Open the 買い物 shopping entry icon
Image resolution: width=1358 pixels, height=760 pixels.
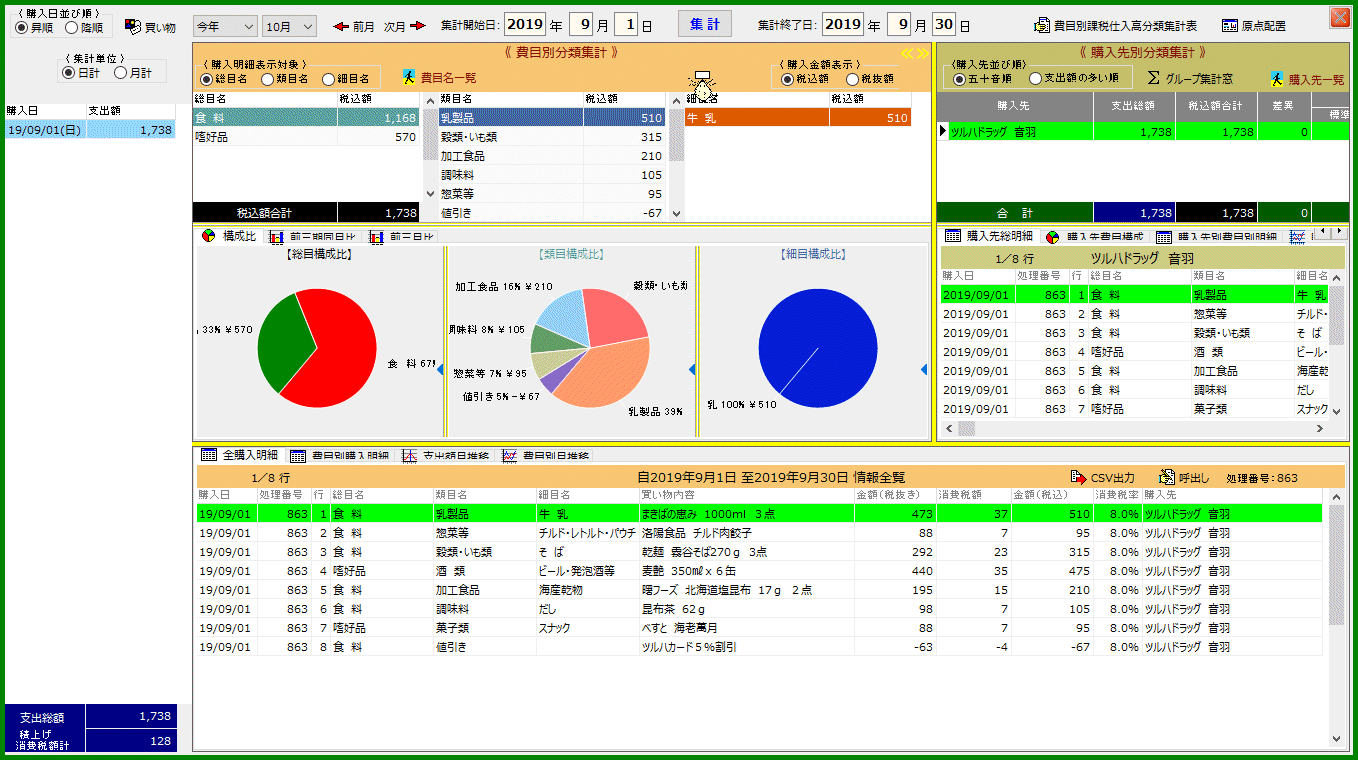133,27
